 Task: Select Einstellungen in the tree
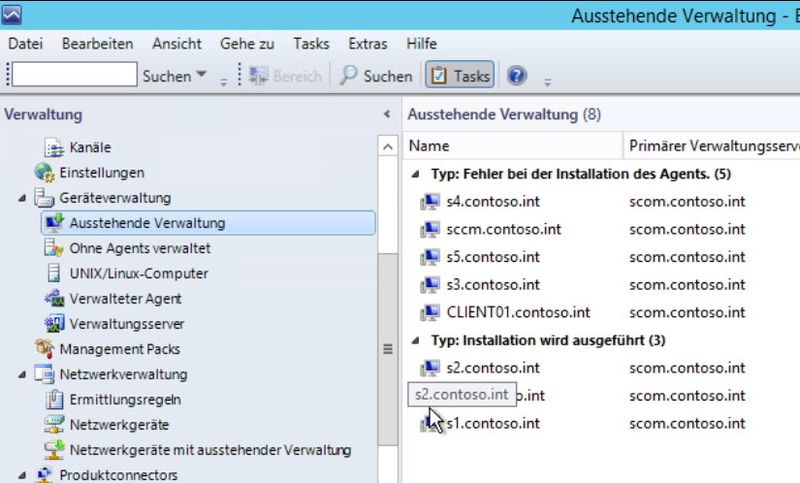(x=102, y=173)
